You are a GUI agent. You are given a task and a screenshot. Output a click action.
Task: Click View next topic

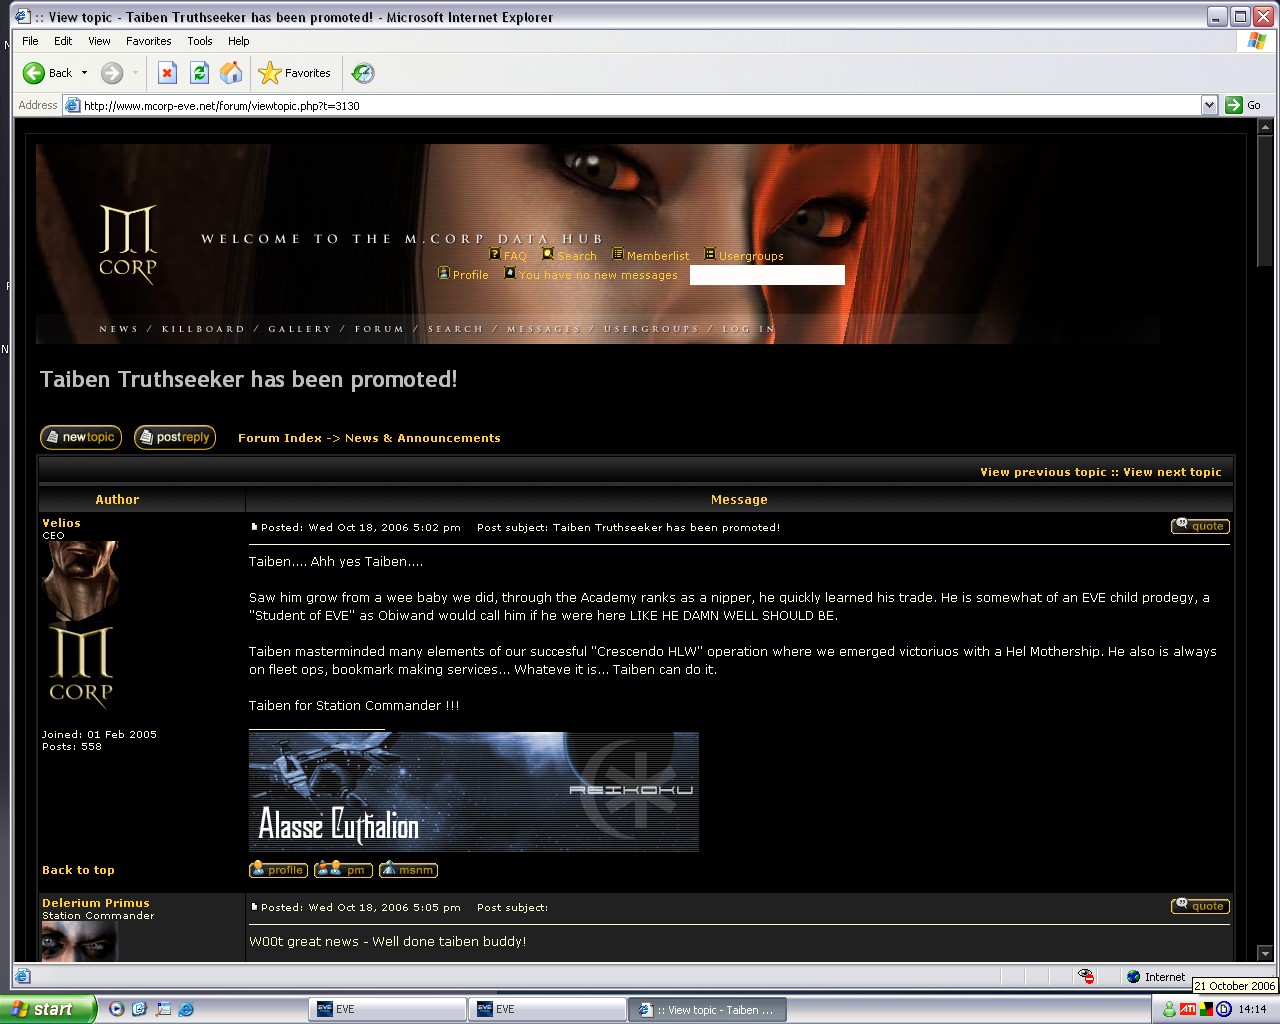(x=1172, y=472)
